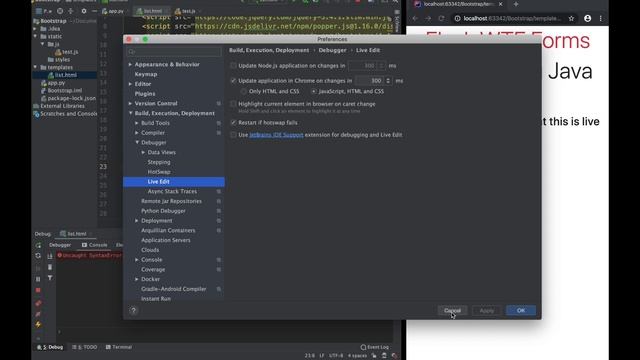The width and height of the screenshot is (640, 360).
Task: Select JavaScript, HTML and CSS radio option
Action: coord(313,91)
